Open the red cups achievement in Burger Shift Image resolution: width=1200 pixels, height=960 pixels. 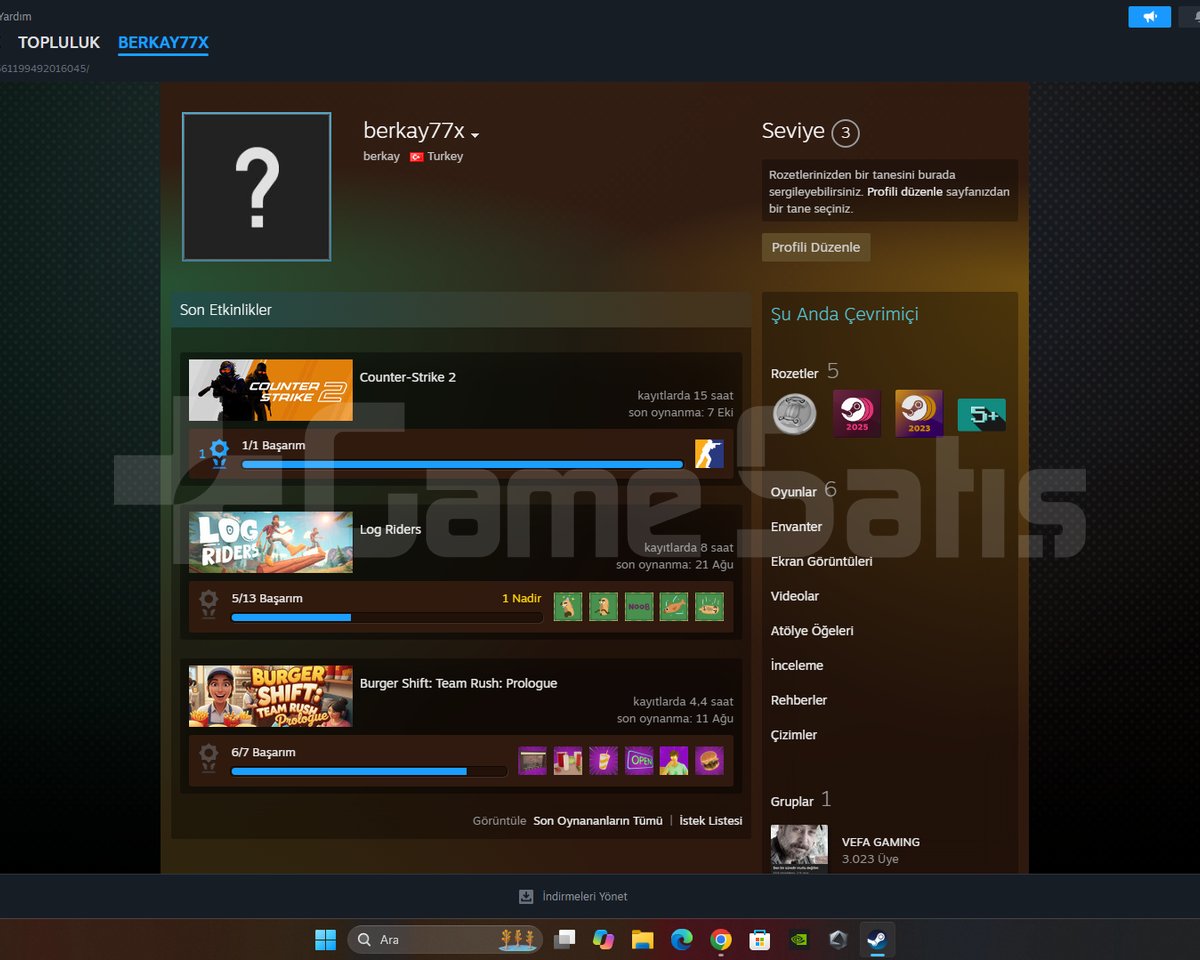click(x=568, y=760)
